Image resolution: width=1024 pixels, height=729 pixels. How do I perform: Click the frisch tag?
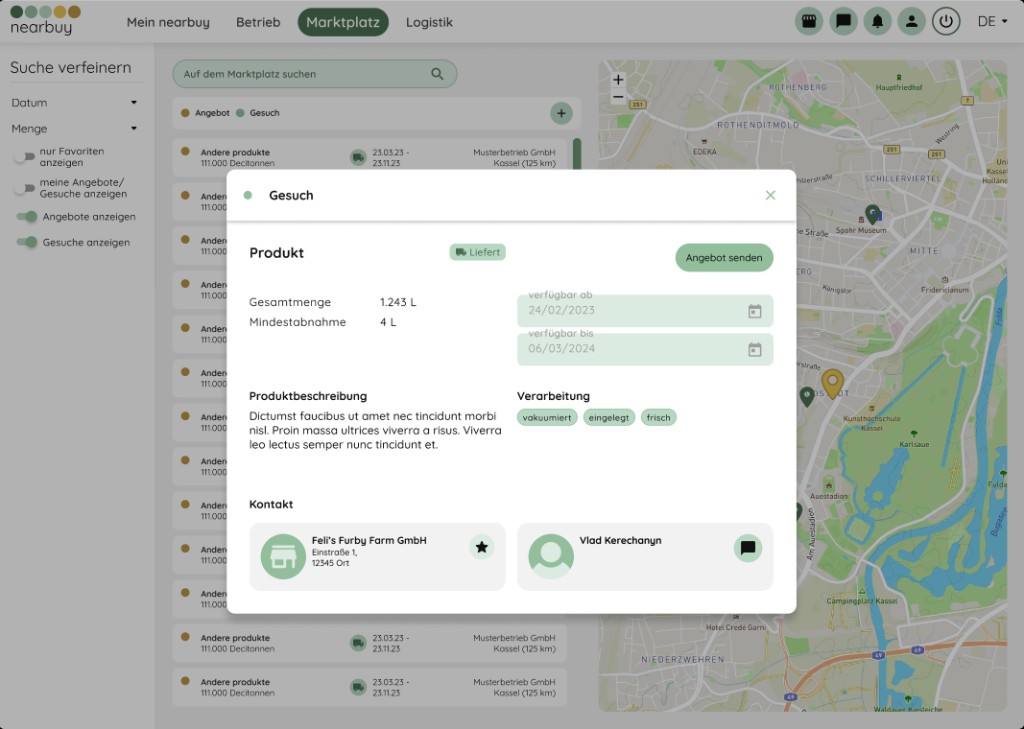pos(658,417)
